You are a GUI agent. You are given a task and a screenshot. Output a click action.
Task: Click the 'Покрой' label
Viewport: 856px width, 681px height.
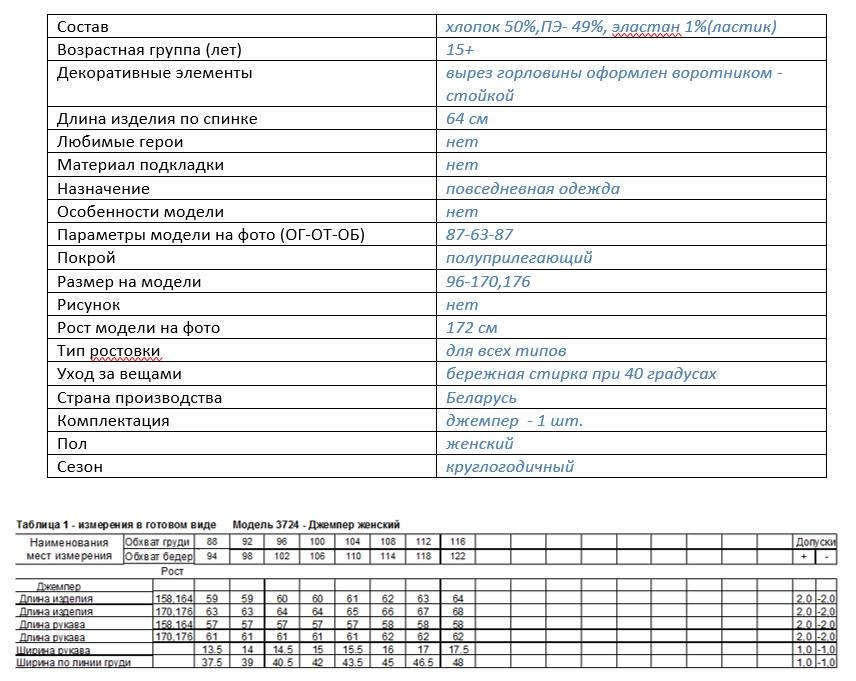[86, 258]
